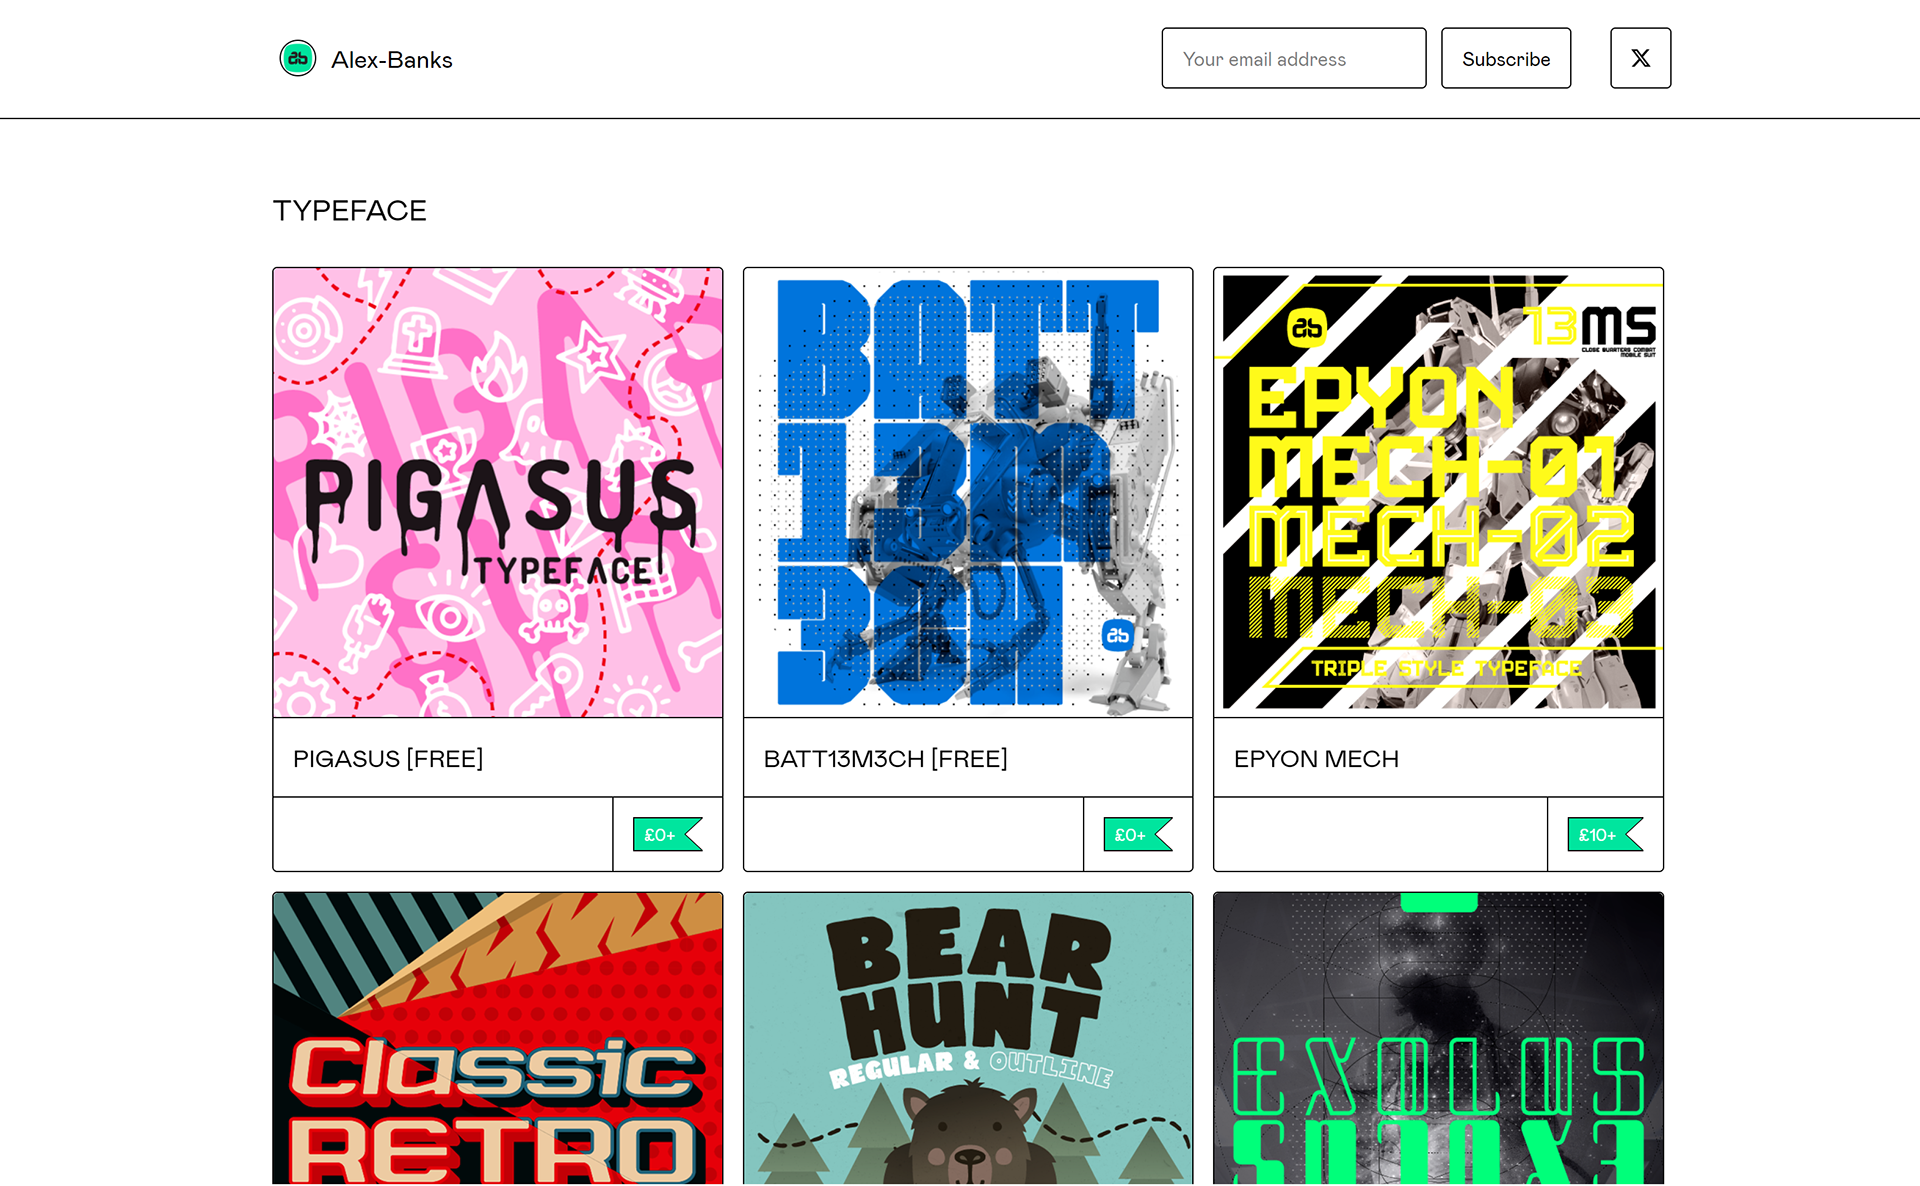1920x1186 pixels.
Task: Open the EPYON MECH product title
Action: [x=1316, y=759]
